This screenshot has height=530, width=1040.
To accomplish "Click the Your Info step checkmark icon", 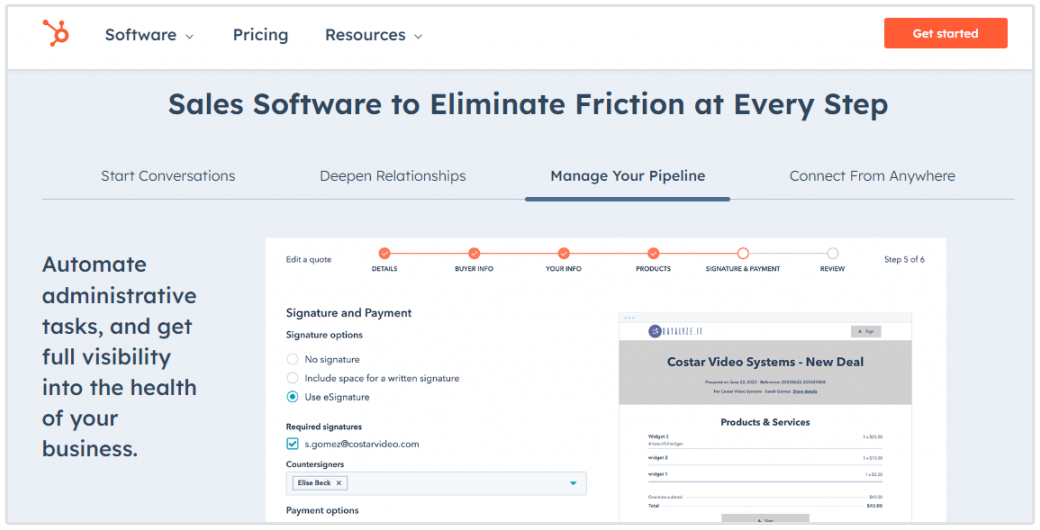I will [564, 254].
